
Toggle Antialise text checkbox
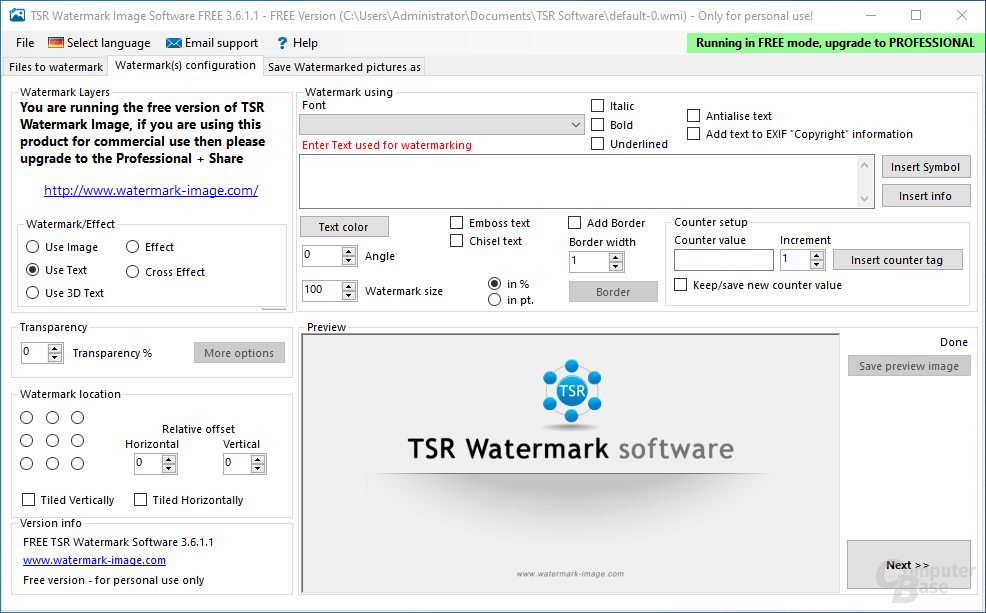(x=693, y=116)
